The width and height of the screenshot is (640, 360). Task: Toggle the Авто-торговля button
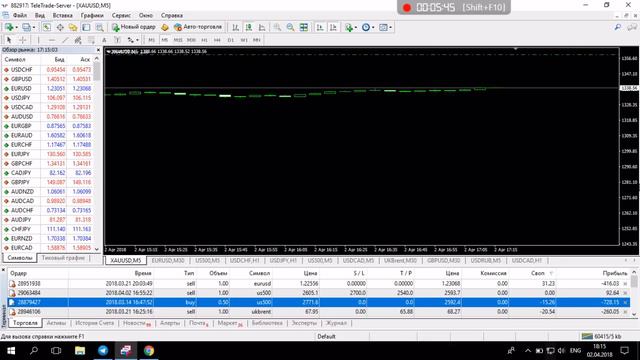pyautogui.click(x=198, y=27)
